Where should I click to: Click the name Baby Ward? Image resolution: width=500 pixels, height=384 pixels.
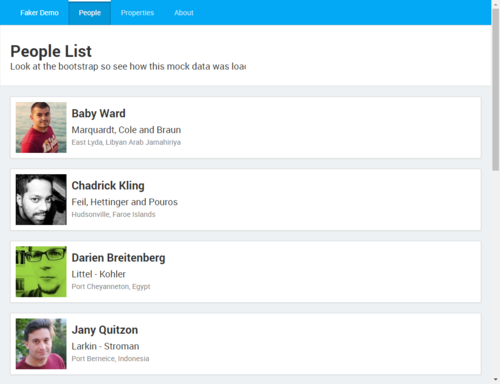point(99,114)
